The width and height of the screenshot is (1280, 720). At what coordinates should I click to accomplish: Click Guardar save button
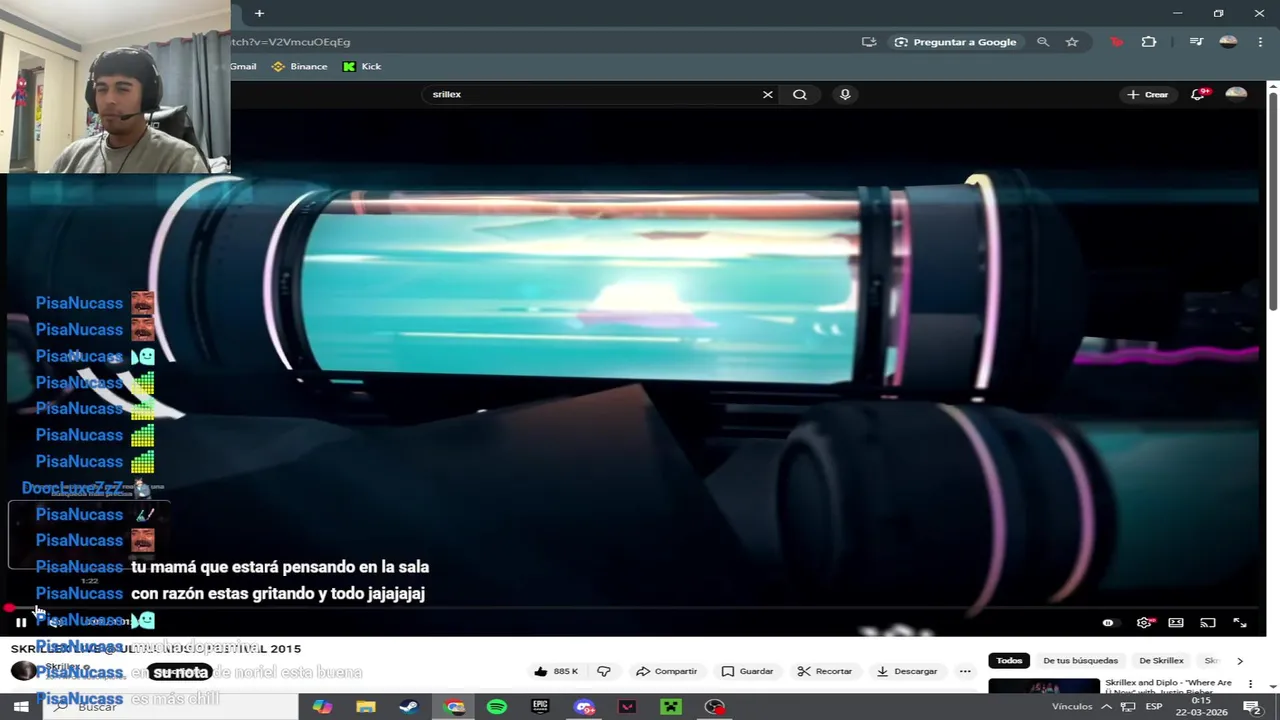747,671
